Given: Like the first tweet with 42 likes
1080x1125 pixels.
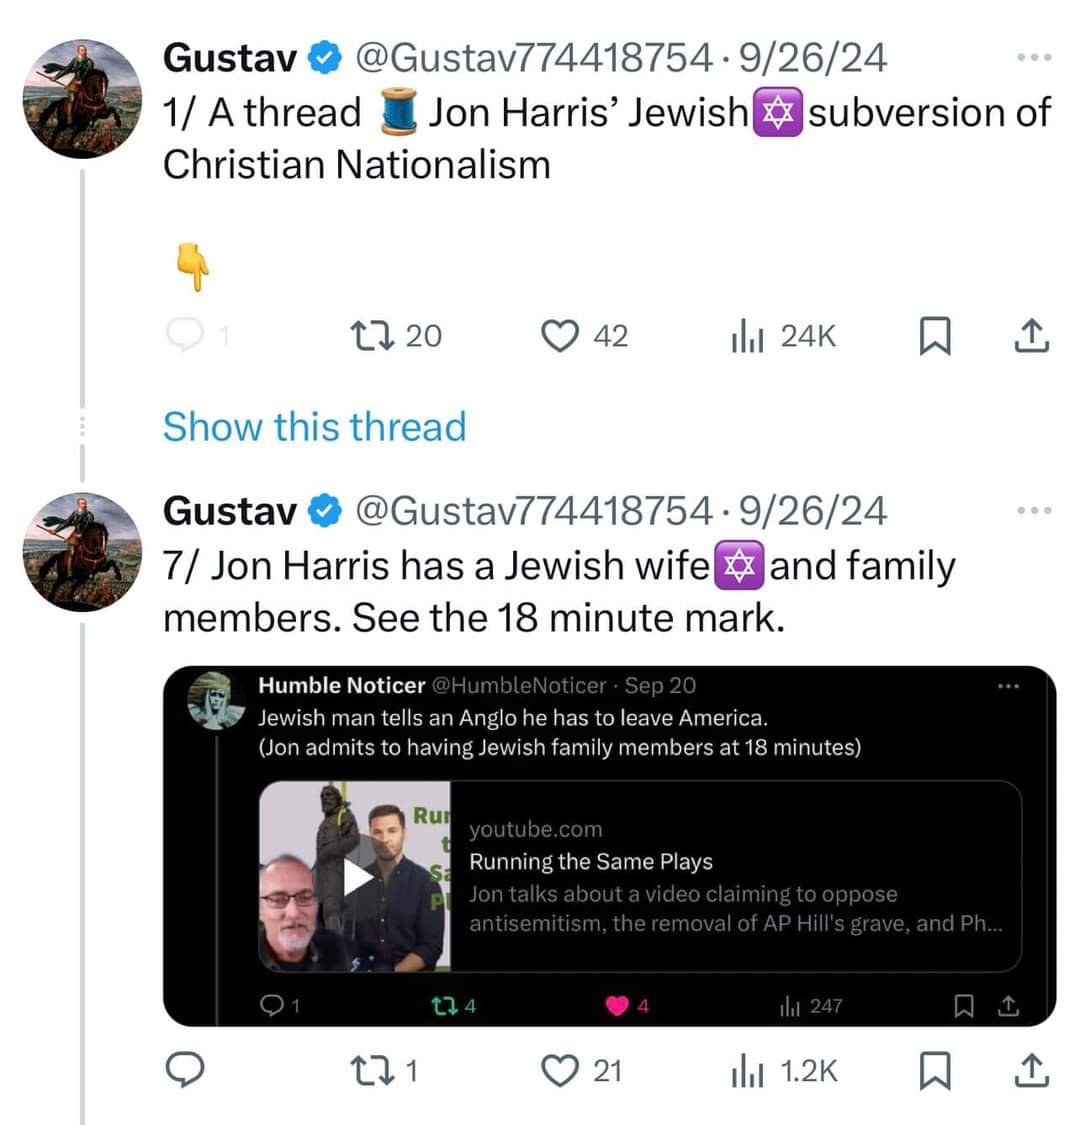Looking at the screenshot, I should tap(584, 336).
